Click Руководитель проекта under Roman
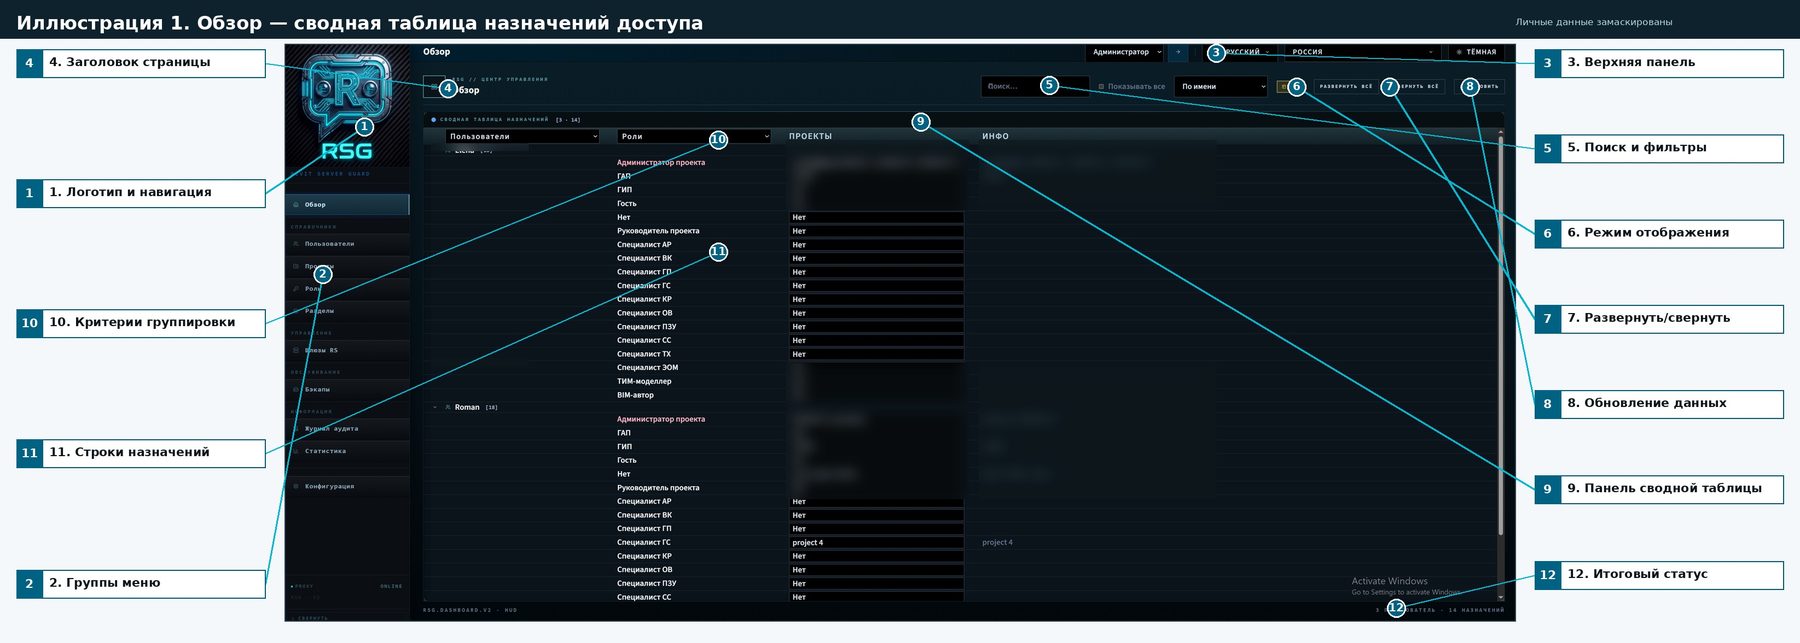 pyautogui.click(x=658, y=488)
